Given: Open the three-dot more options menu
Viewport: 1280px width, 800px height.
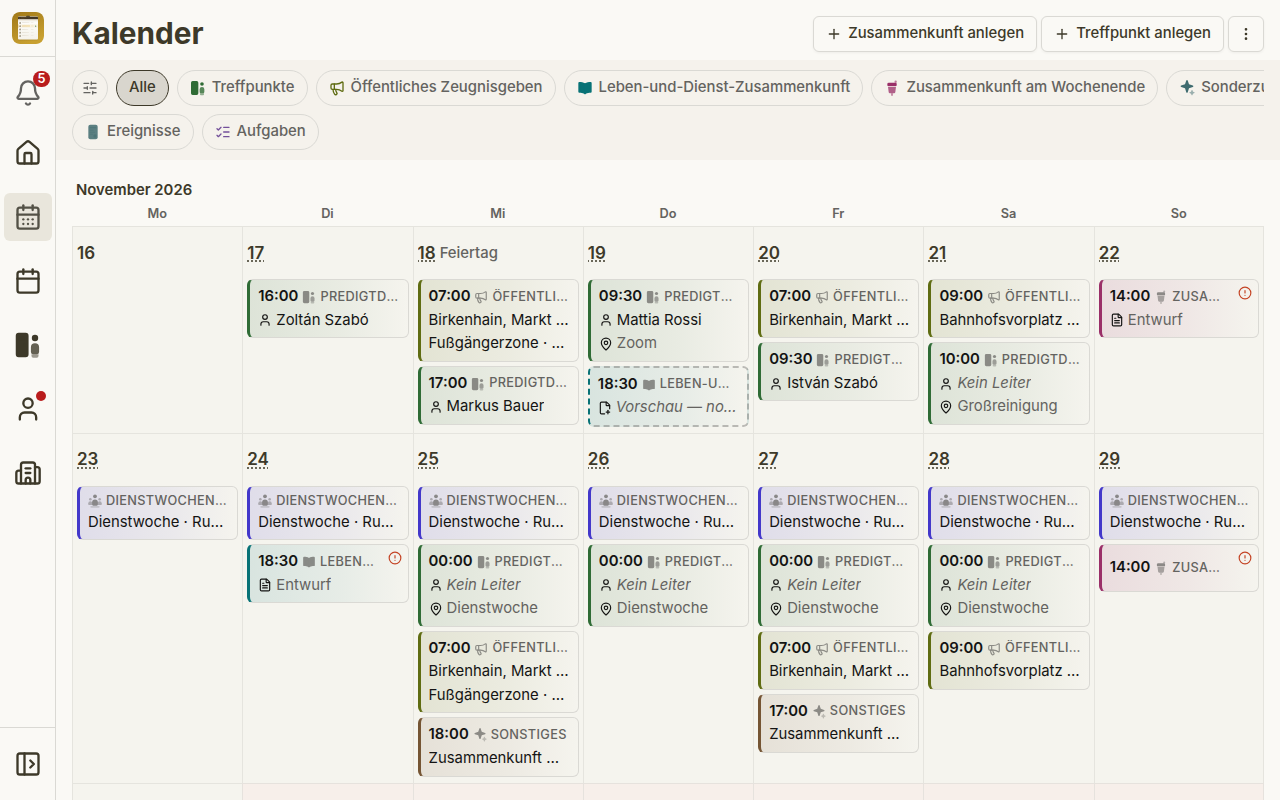Looking at the screenshot, I should (1246, 33).
